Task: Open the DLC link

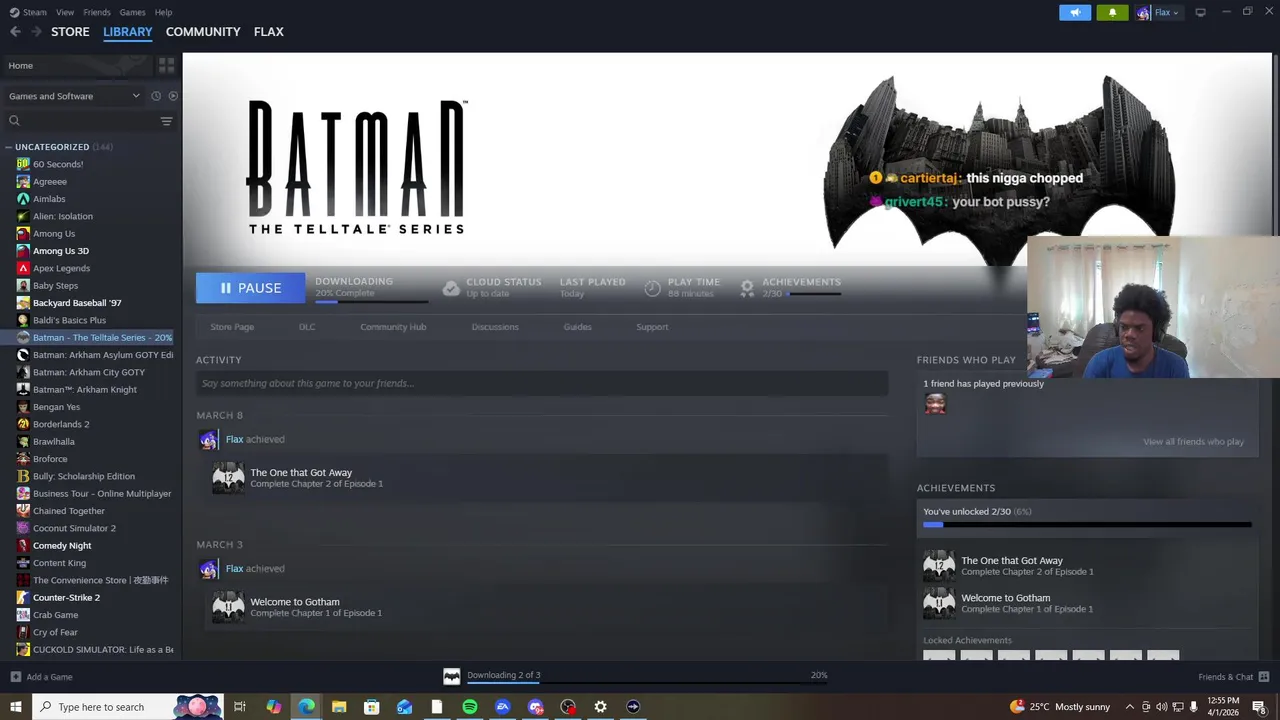Action: click(307, 327)
